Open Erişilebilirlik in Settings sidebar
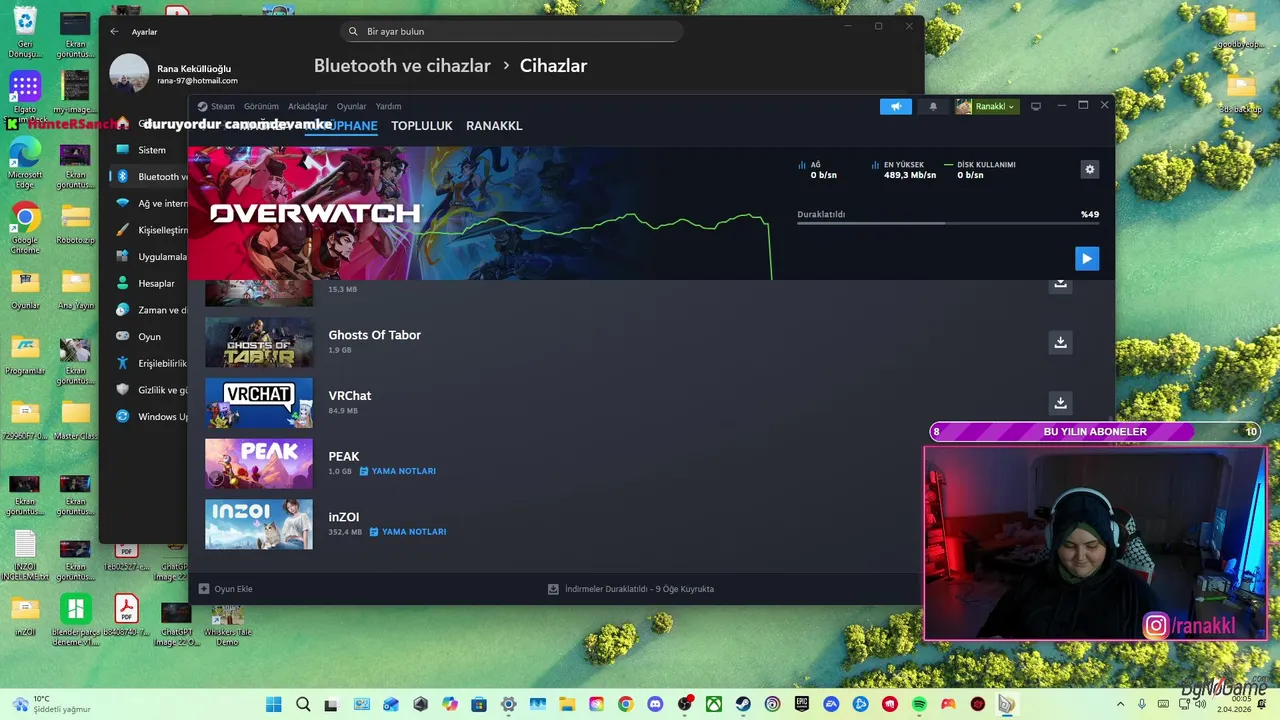Image resolution: width=1280 pixels, height=720 pixels. point(150,363)
